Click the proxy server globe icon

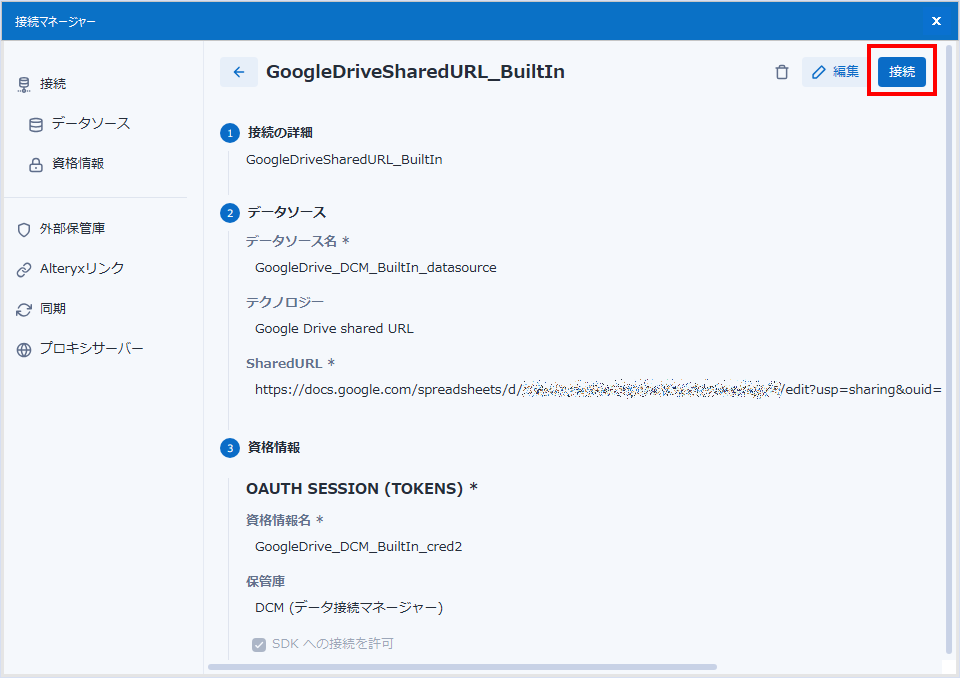tap(24, 349)
